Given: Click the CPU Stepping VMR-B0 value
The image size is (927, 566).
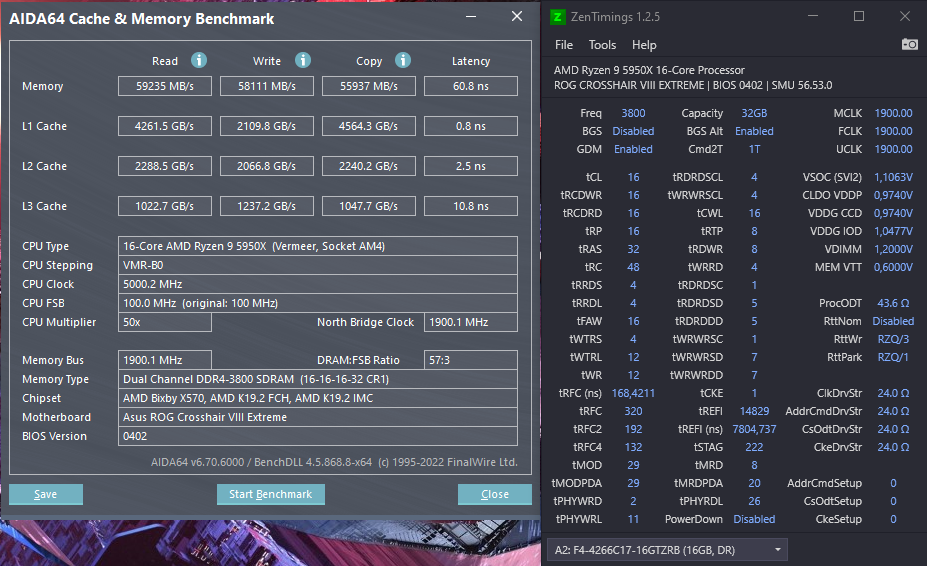Looking at the screenshot, I should pos(318,265).
